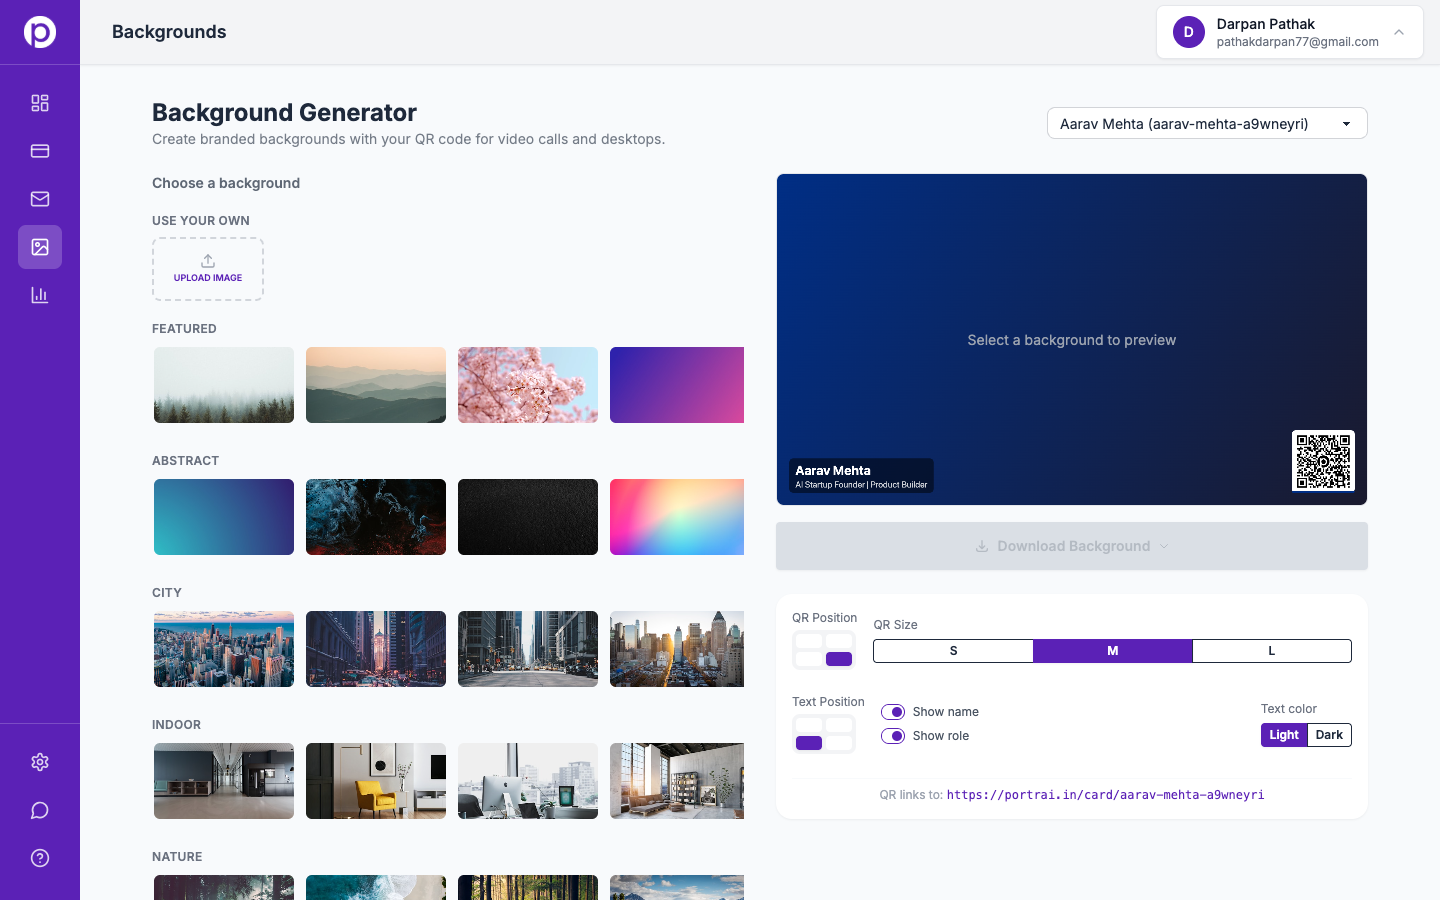Viewport: 1440px width, 900px height.
Task: Open the chevron on the Download Background button
Action: 1164,546
